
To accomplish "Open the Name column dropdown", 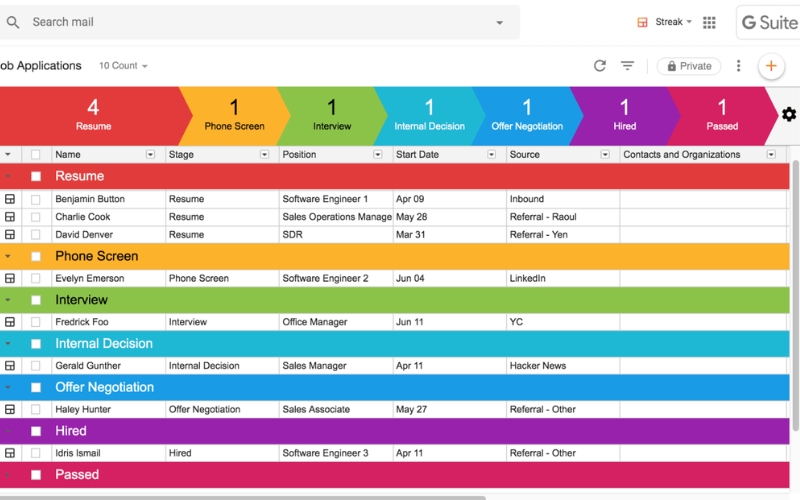I will pyautogui.click(x=150, y=155).
